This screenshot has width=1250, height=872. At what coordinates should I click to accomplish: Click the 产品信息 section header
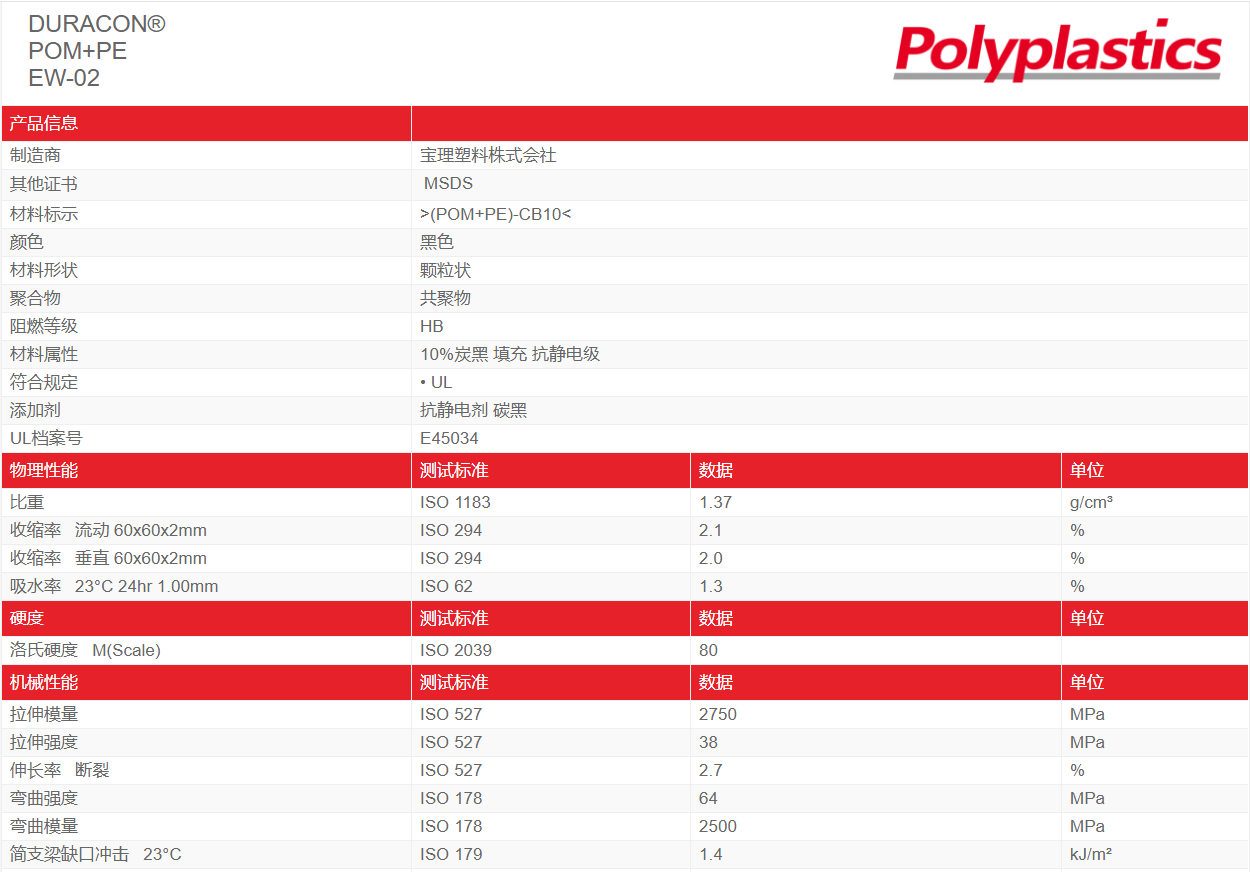(44, 124)
